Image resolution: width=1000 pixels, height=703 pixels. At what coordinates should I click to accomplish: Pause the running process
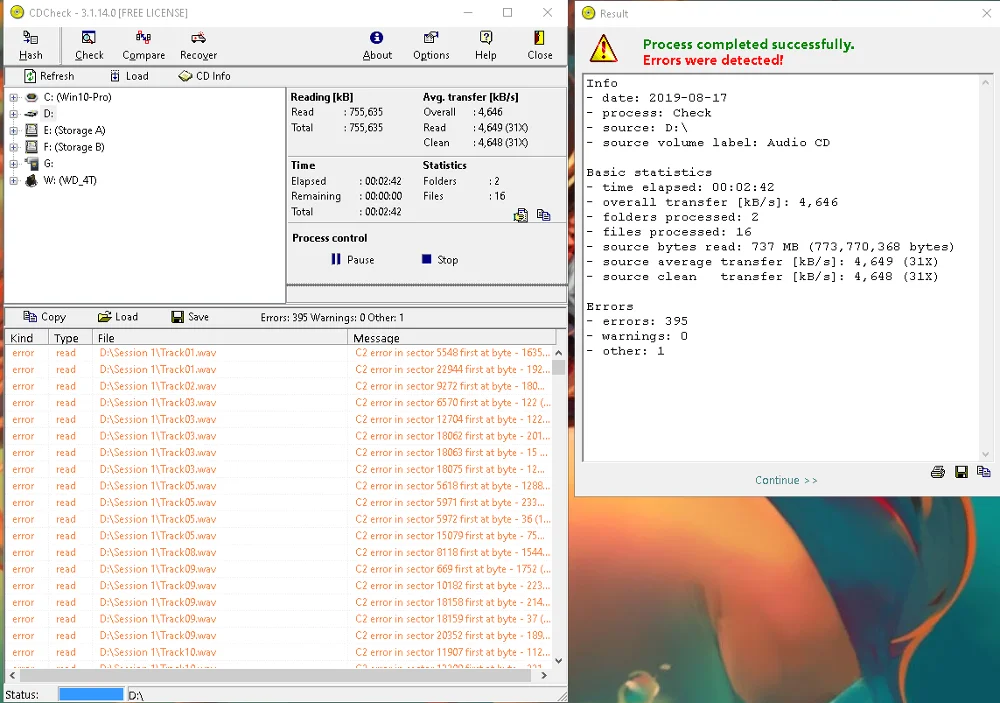(x=352, y=260)
